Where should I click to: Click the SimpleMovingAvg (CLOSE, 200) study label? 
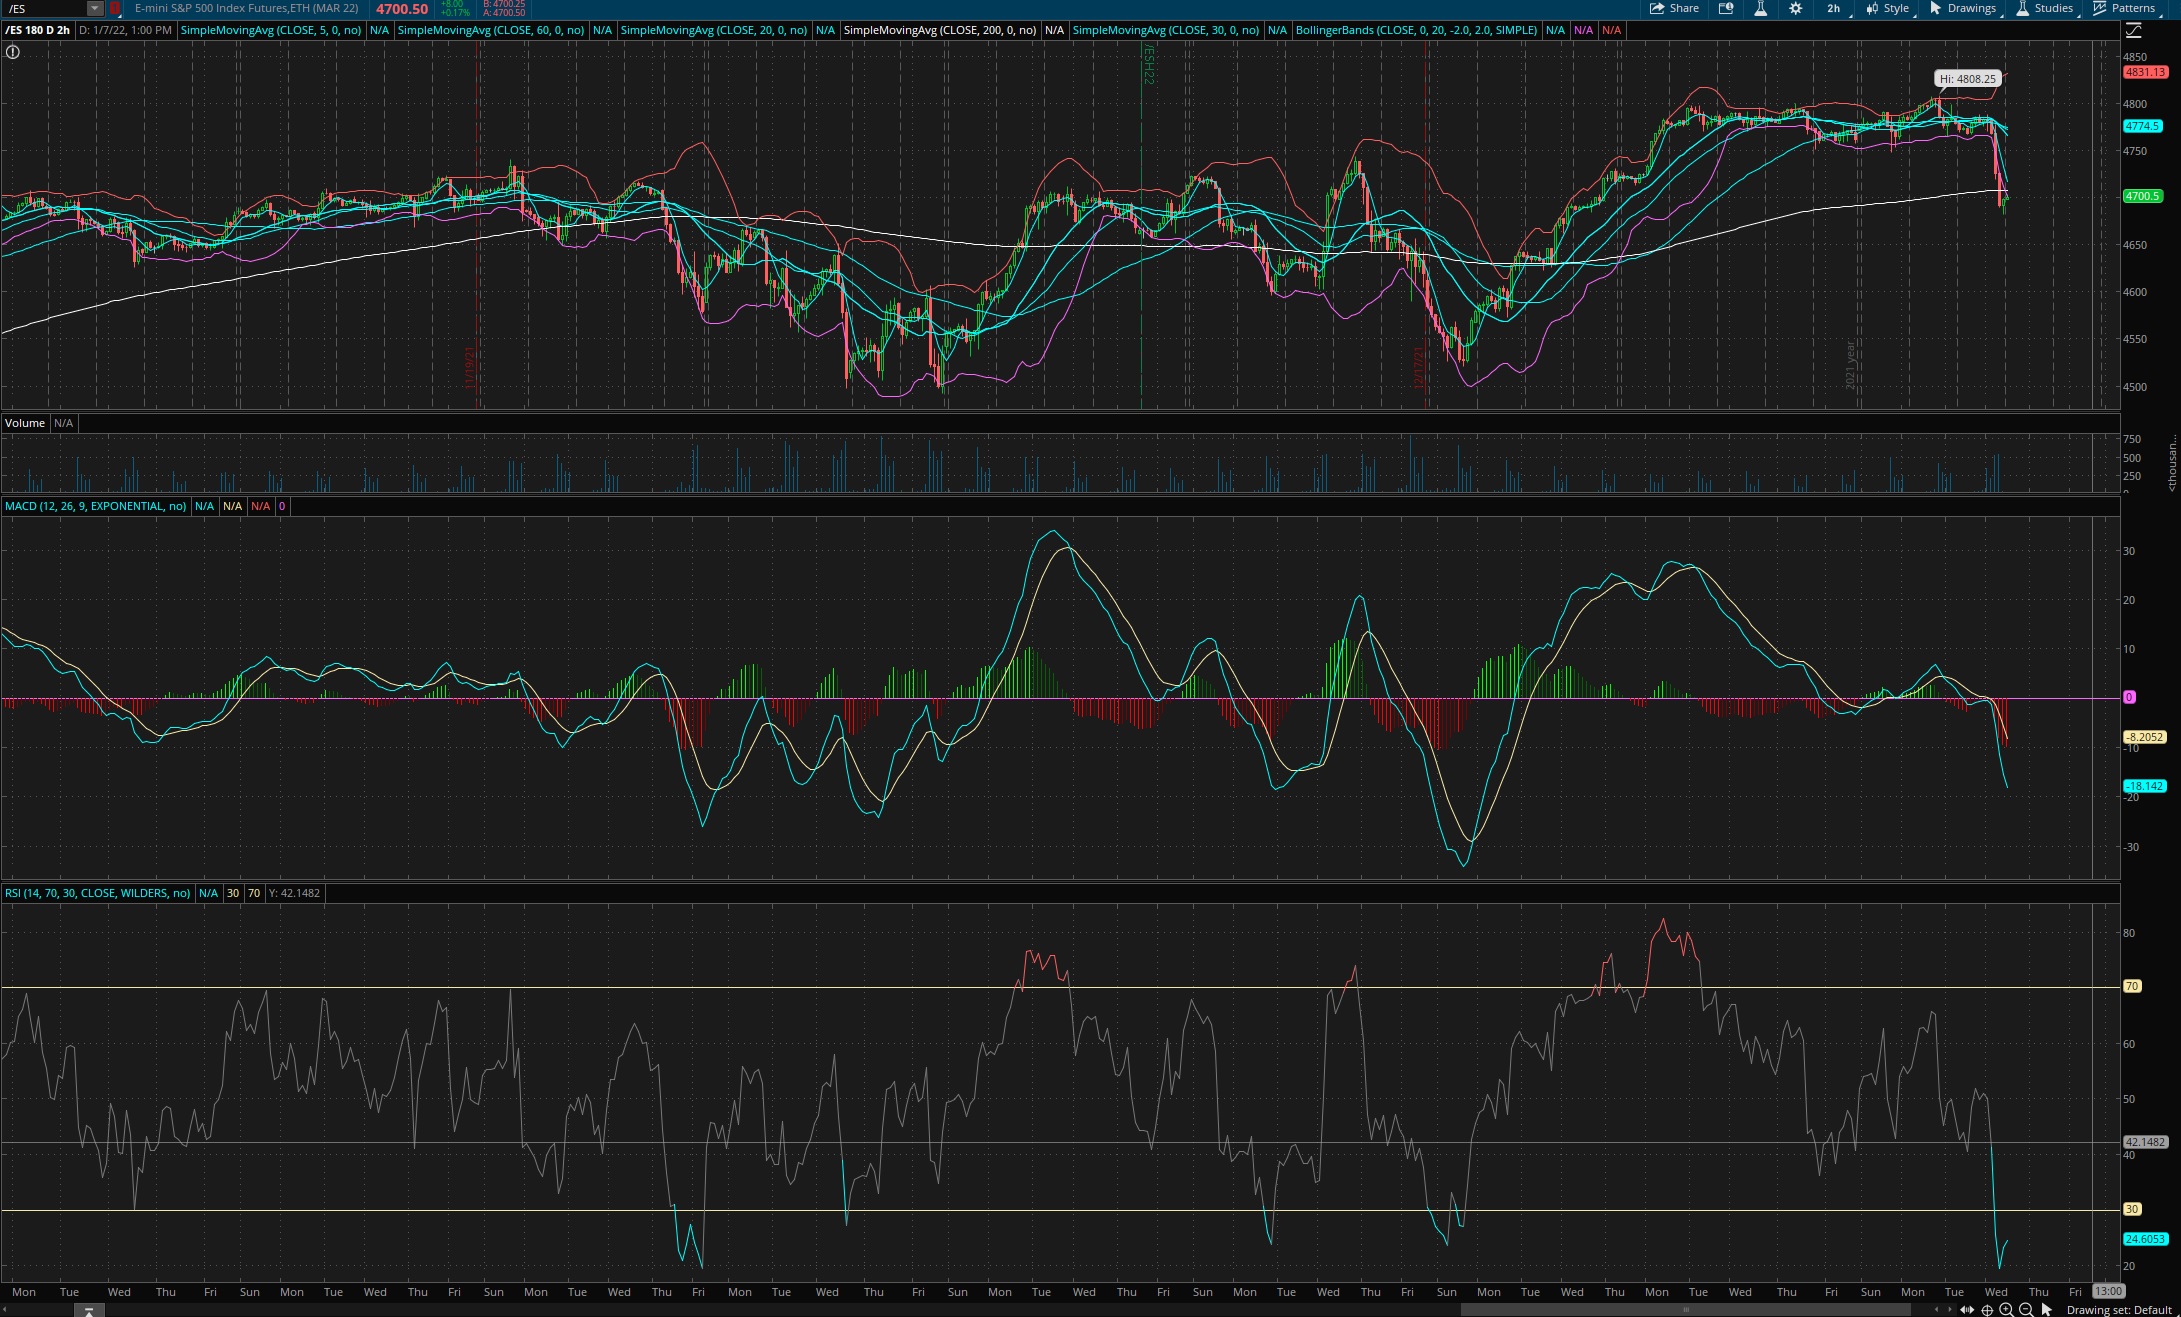click(939, 30)
